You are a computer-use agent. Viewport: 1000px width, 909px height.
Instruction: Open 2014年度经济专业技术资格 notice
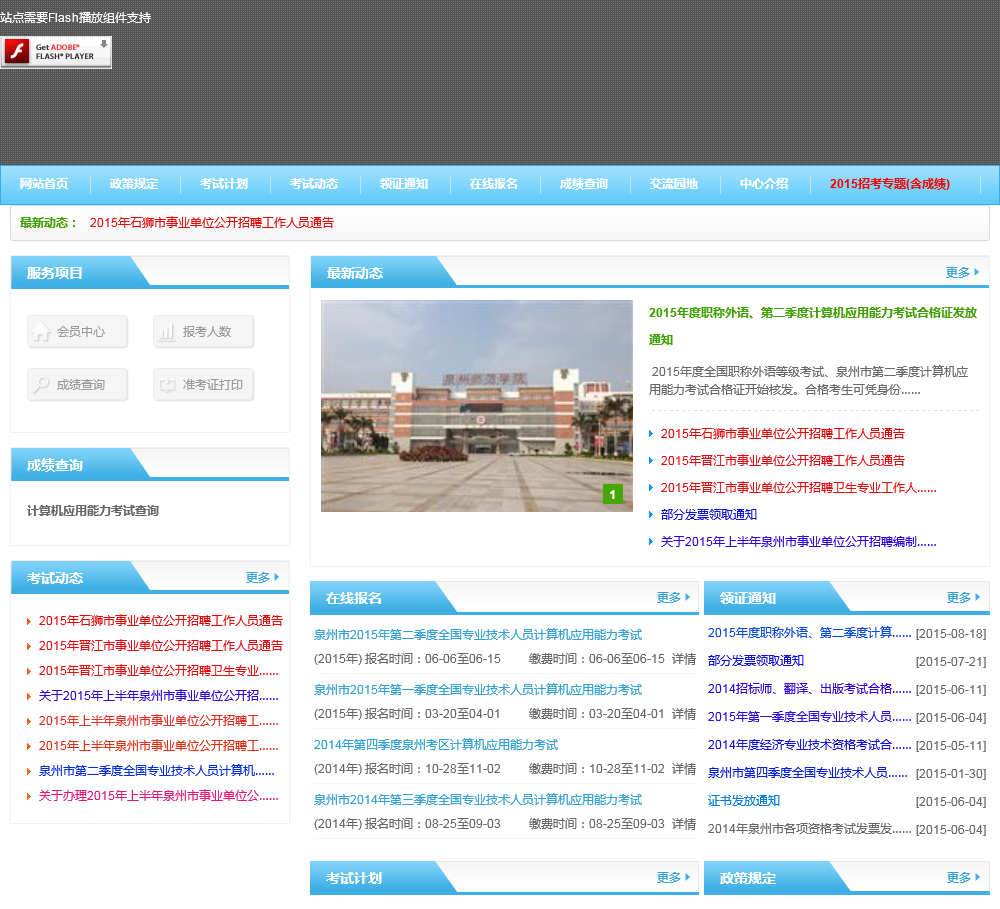[809, 745]
